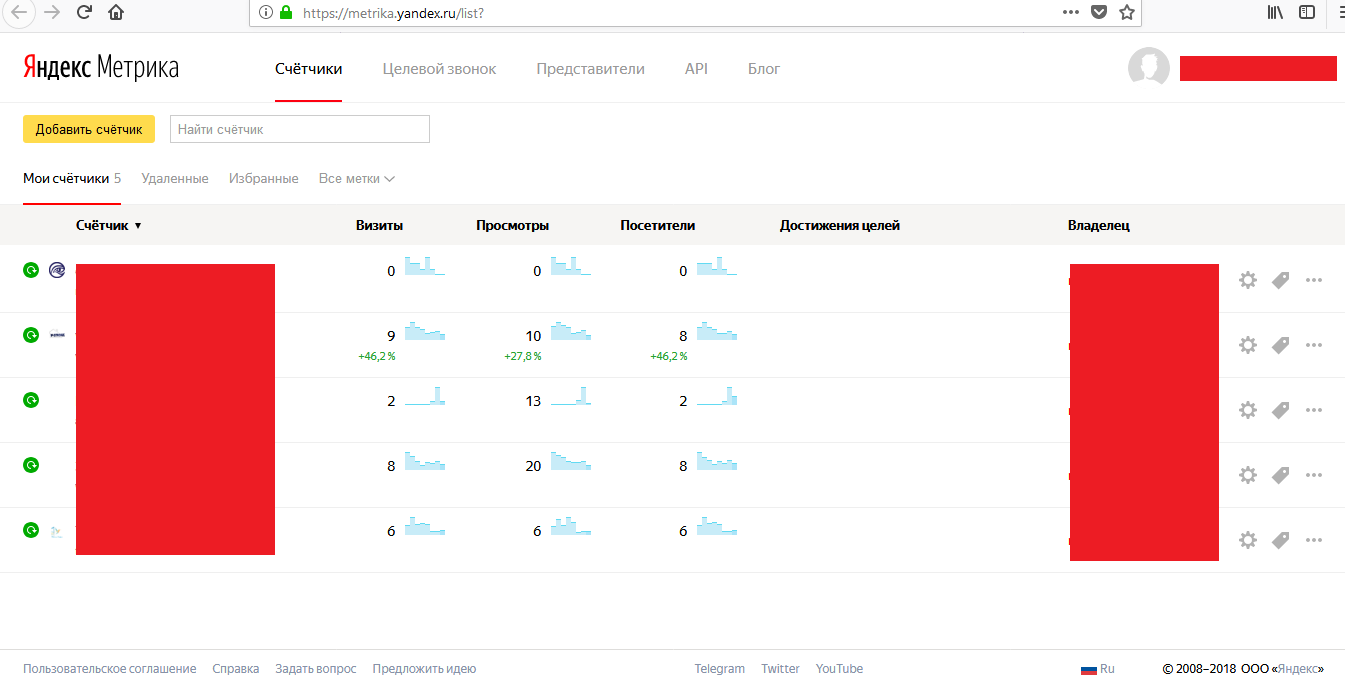Click green status icon of 6-visits counter
Viewport: 1345px width, 675px height.
coord(31,530)
